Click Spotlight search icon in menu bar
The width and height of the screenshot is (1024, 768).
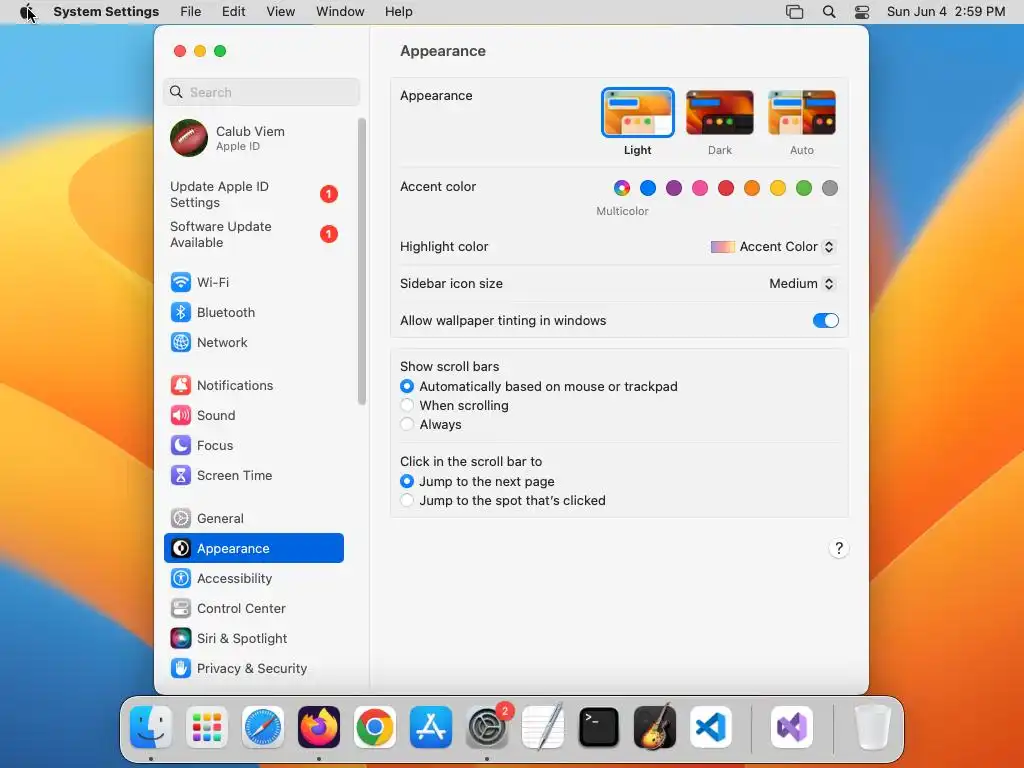click(829, 12)
